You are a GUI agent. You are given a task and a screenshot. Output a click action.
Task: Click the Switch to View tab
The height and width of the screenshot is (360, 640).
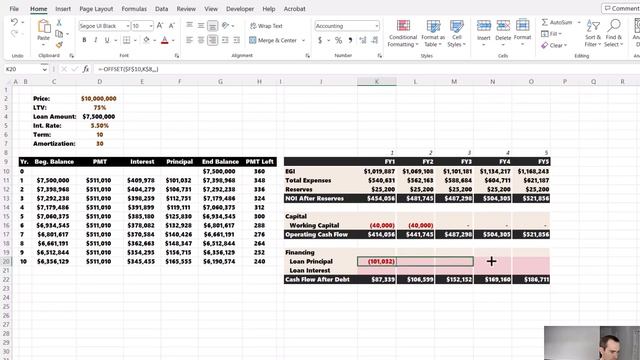pyautogui.click(x=211, y=9)
